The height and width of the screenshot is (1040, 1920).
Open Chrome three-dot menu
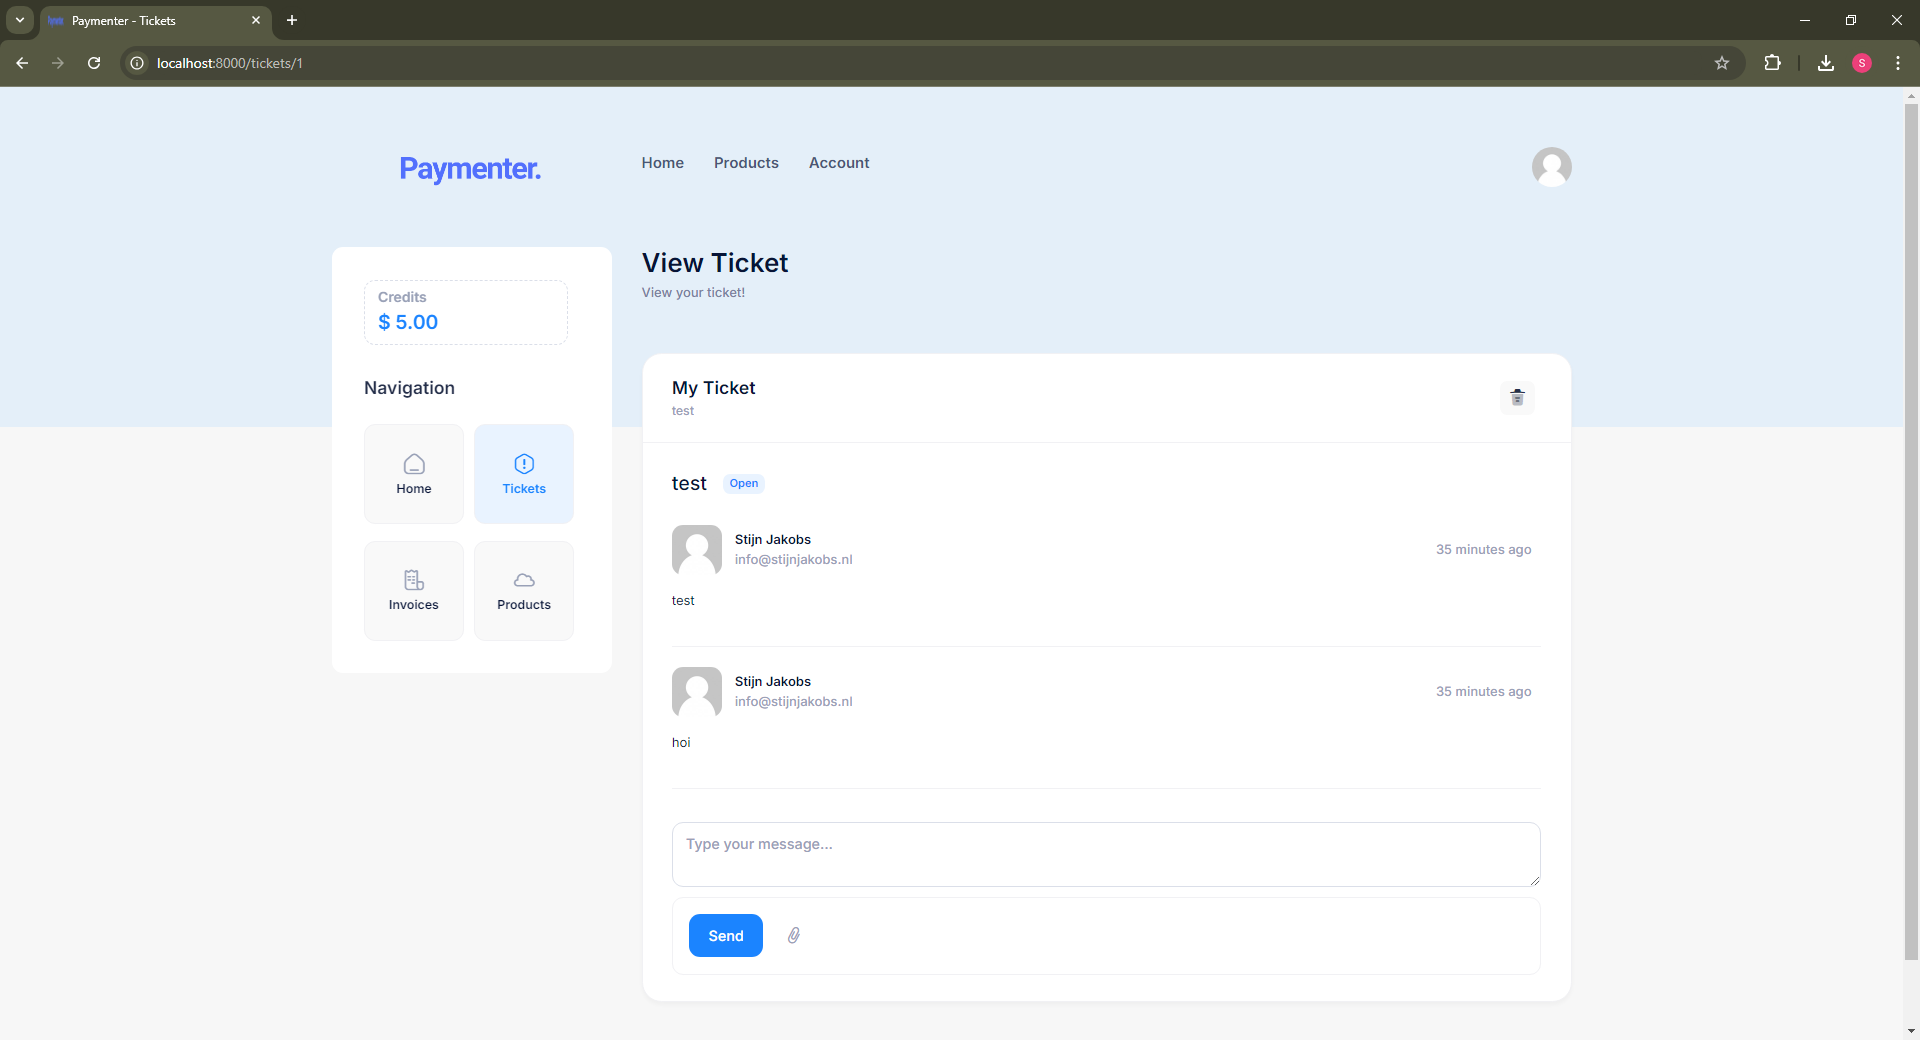1898,63
